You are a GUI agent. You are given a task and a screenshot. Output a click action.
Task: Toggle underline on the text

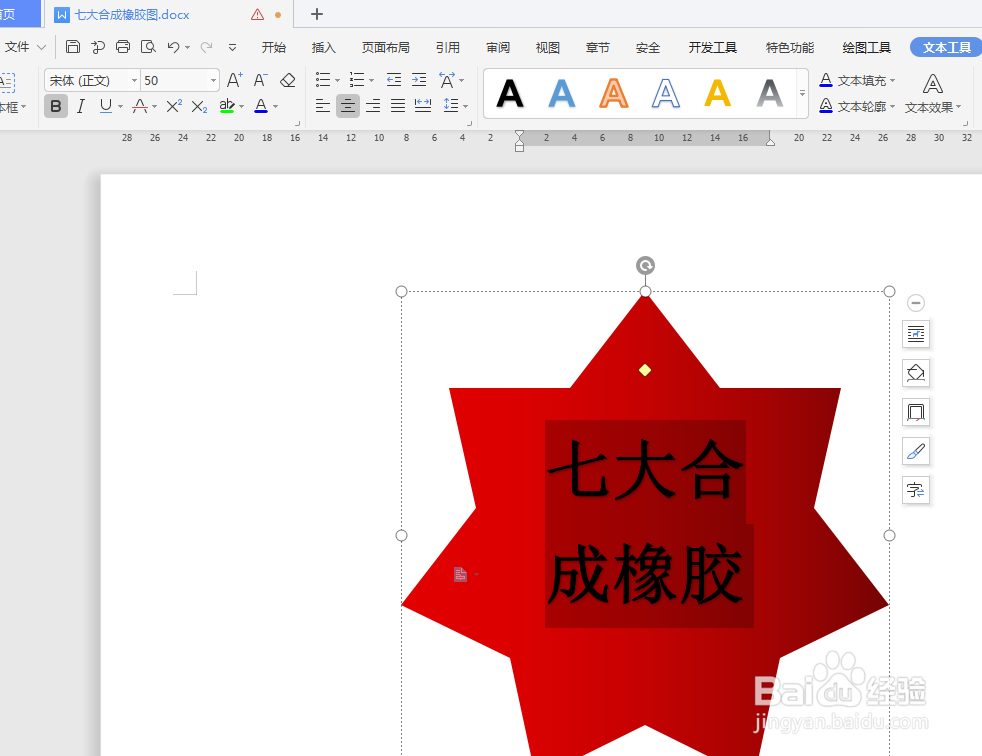104,105
